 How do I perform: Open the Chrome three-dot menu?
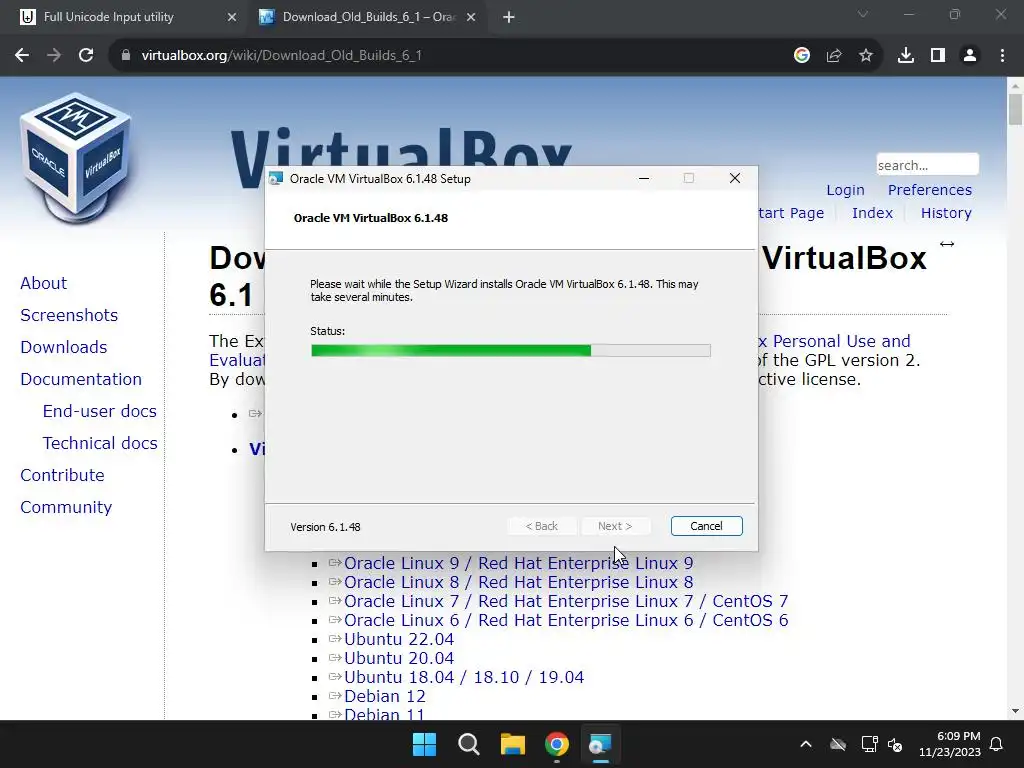point(1002,56)
